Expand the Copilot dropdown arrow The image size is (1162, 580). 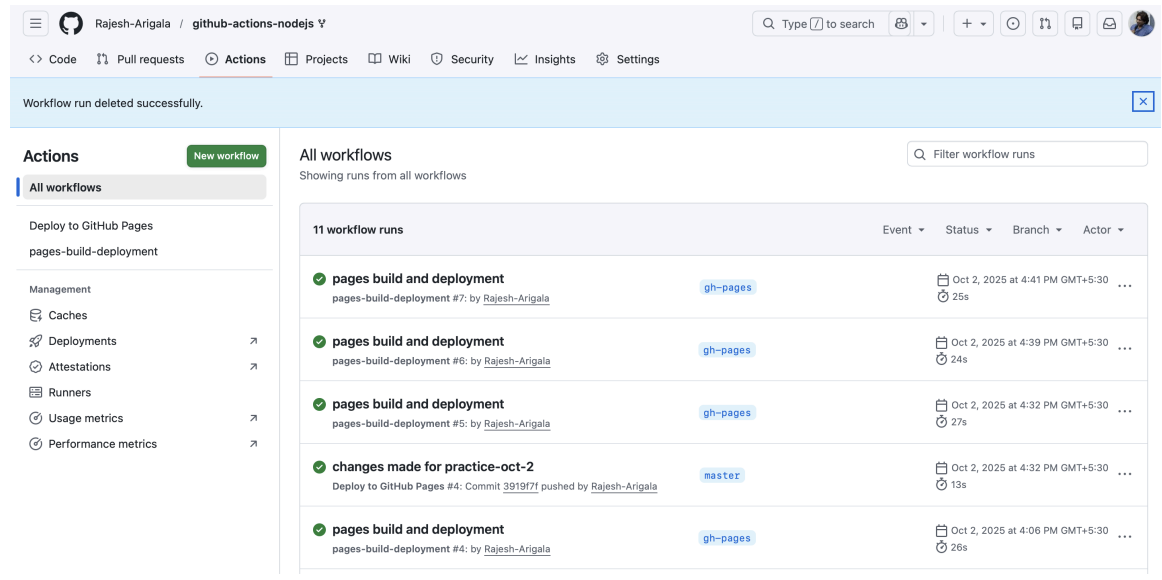click(x=923, y=24)
